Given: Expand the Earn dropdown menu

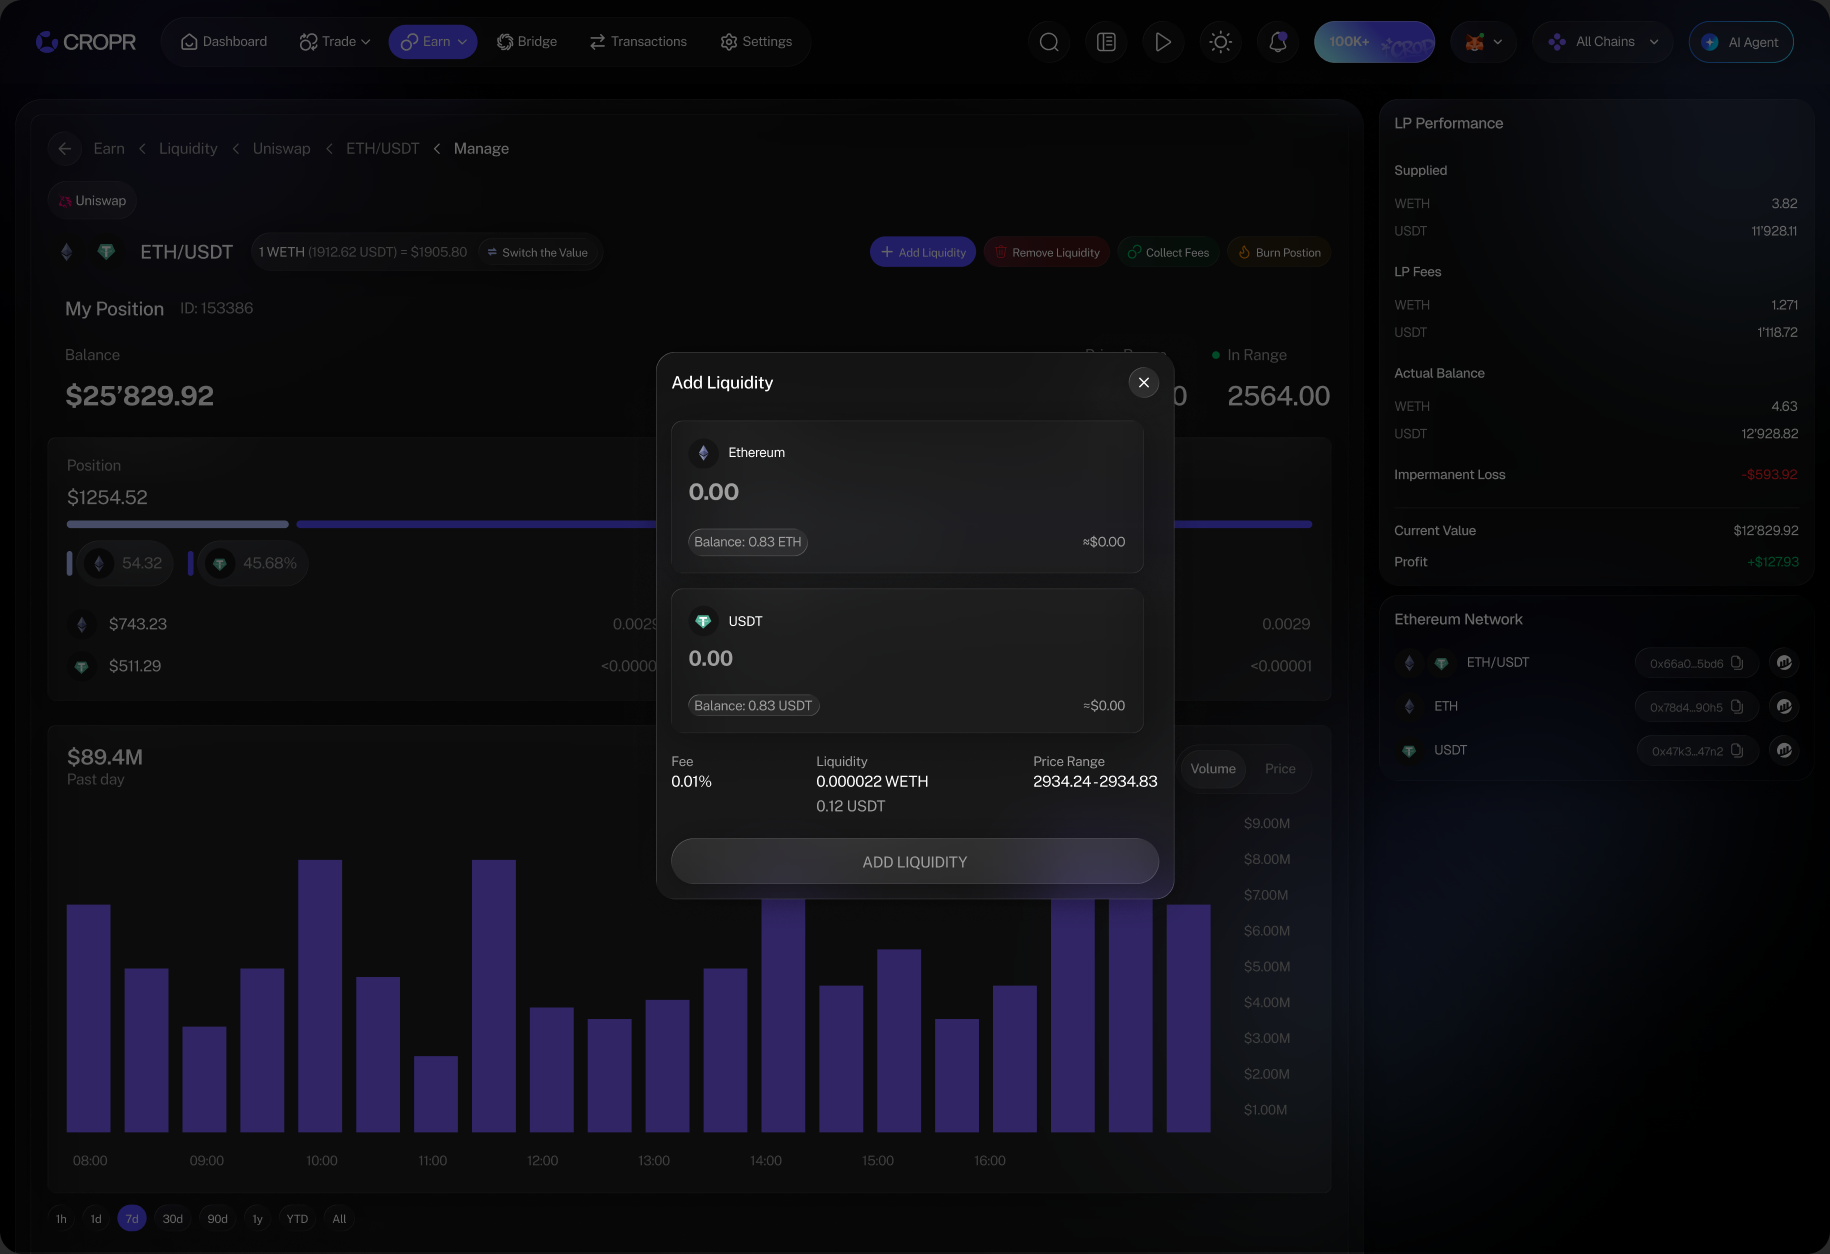Looking at the screenshot, I should coord(433,42).
